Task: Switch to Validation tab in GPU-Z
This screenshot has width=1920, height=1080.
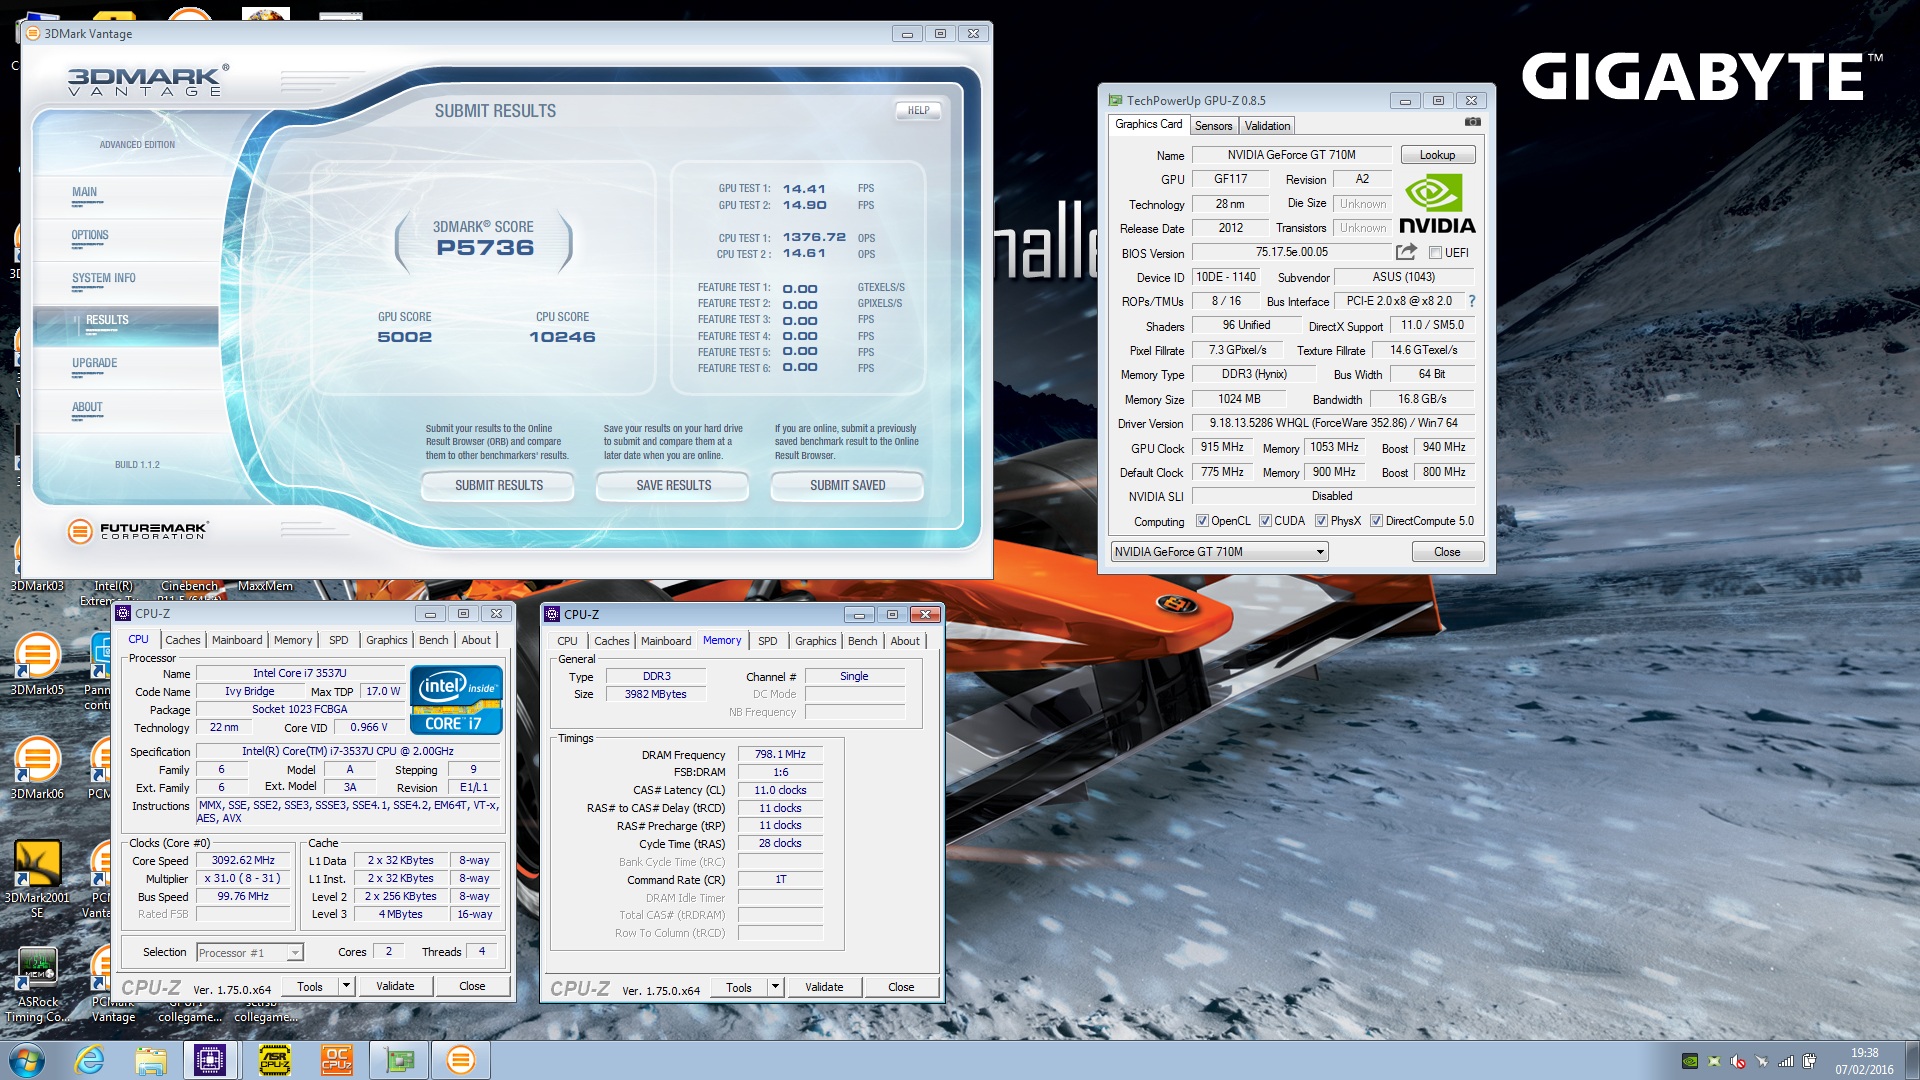Action: coord(1267,126)
